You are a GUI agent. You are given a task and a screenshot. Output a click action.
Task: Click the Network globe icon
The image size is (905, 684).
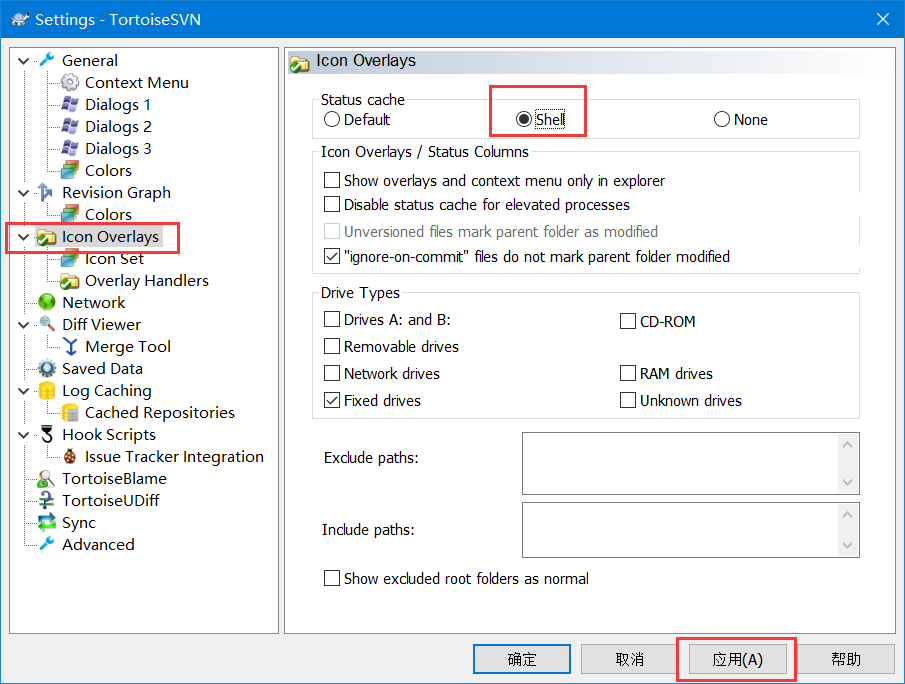coord(46,302)
